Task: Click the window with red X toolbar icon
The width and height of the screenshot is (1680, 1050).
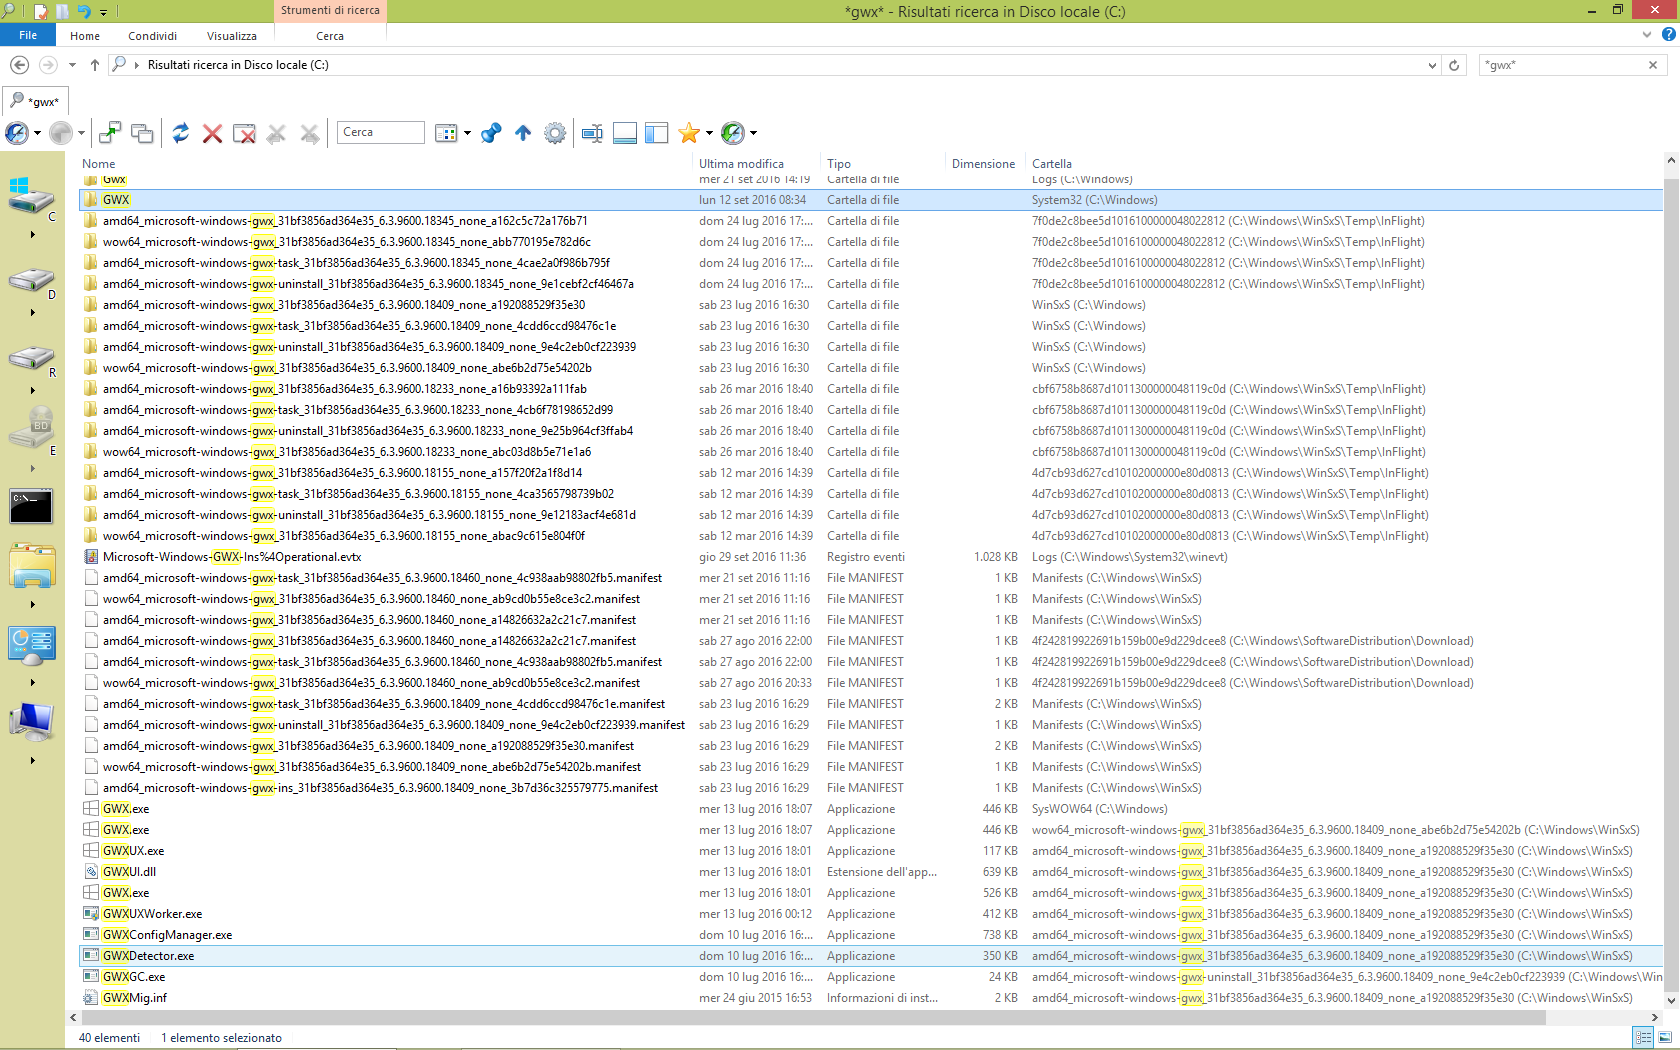Action: [244, 133]
